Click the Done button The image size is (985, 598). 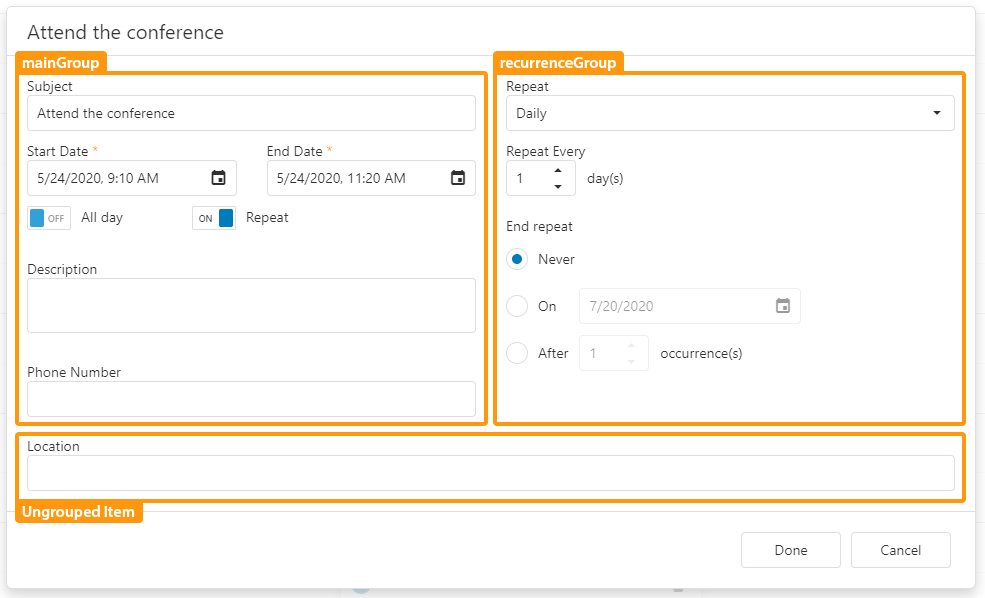coord(791,550)
